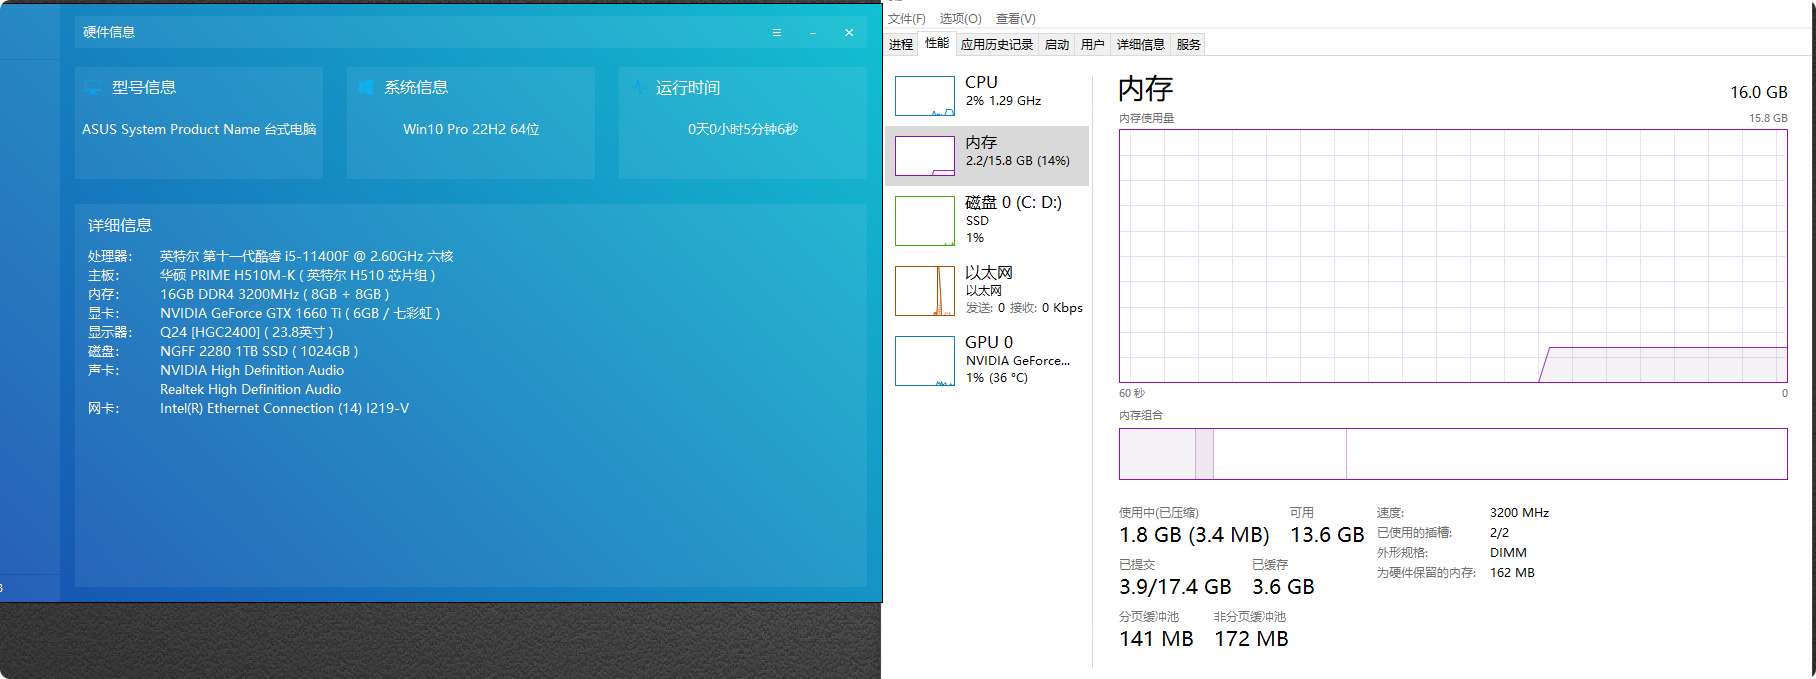Switch to the 用户 tab
This screenshot has width=1816, height=679.
[x=1093, y=44]
